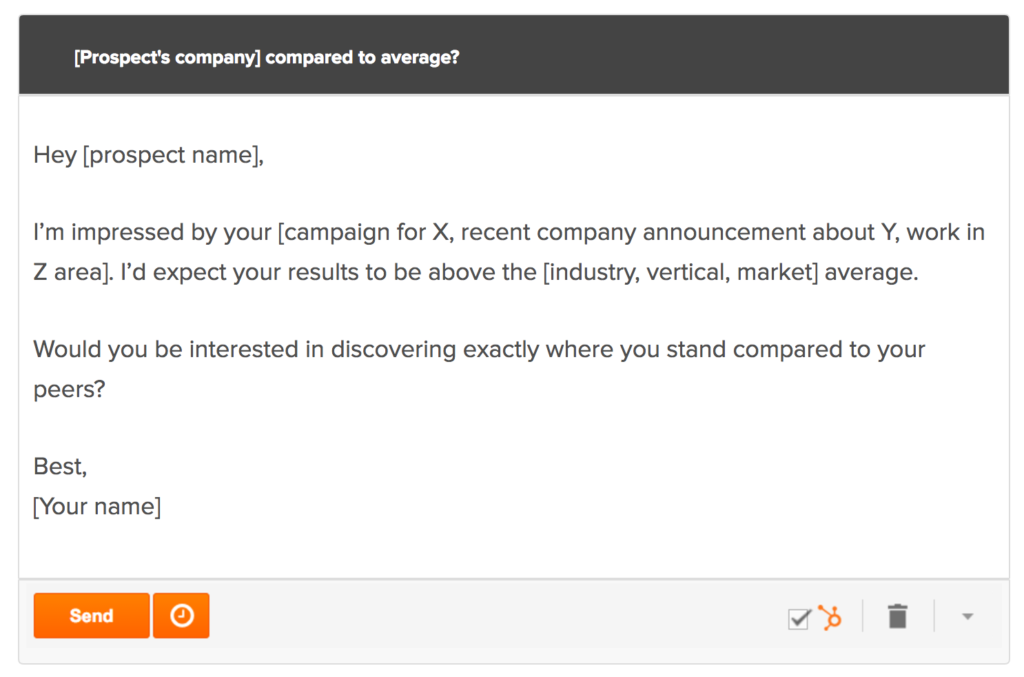Image resolution: width=1024 pixels, height=677 pixels.
Task: Open schedule send clock icon
Action: click(181, 616)
